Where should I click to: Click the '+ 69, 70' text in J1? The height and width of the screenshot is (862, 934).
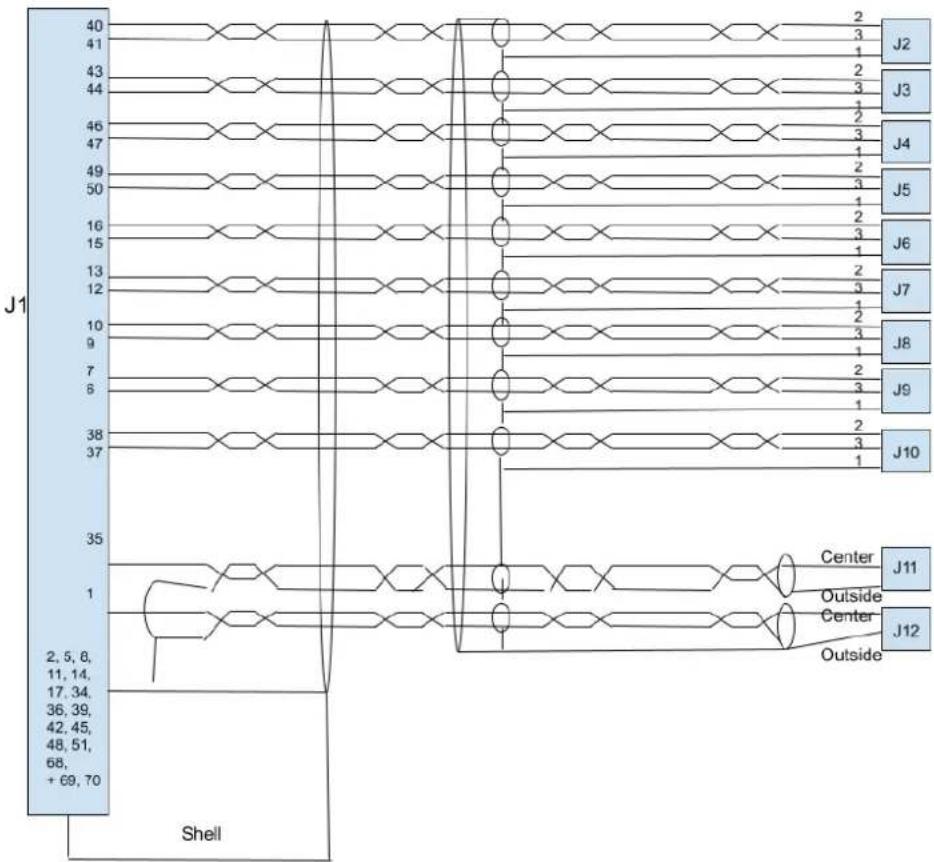click(x=73, y=780)
